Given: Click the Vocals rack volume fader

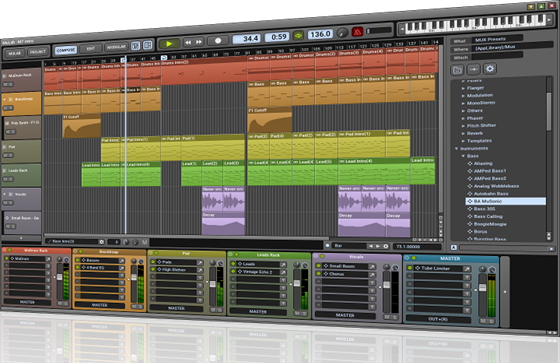Looking at the screenshot, I should pyautogui.click(x=386, y=285).
